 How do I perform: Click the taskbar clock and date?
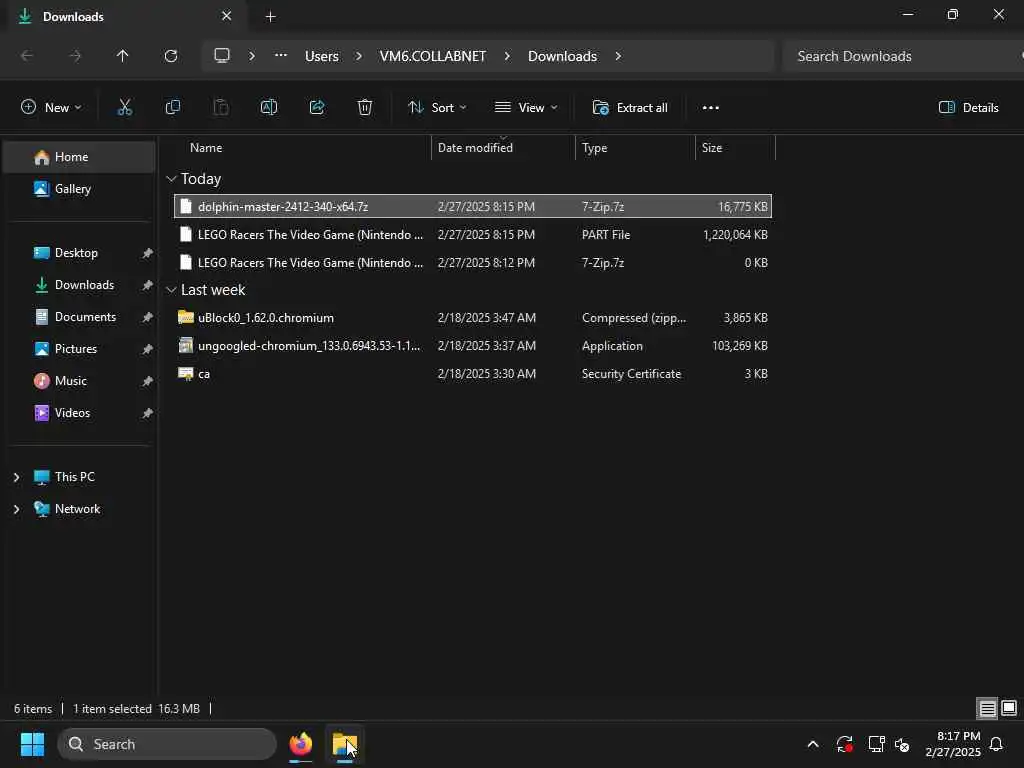point(953,744)
